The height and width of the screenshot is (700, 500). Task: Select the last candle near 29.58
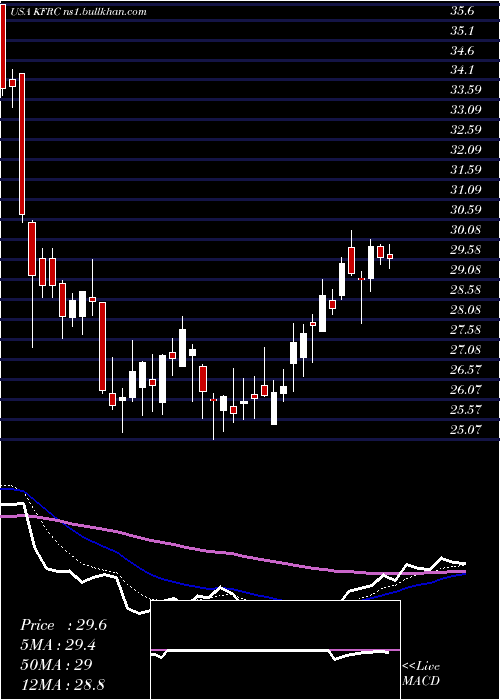coord(390,257)
